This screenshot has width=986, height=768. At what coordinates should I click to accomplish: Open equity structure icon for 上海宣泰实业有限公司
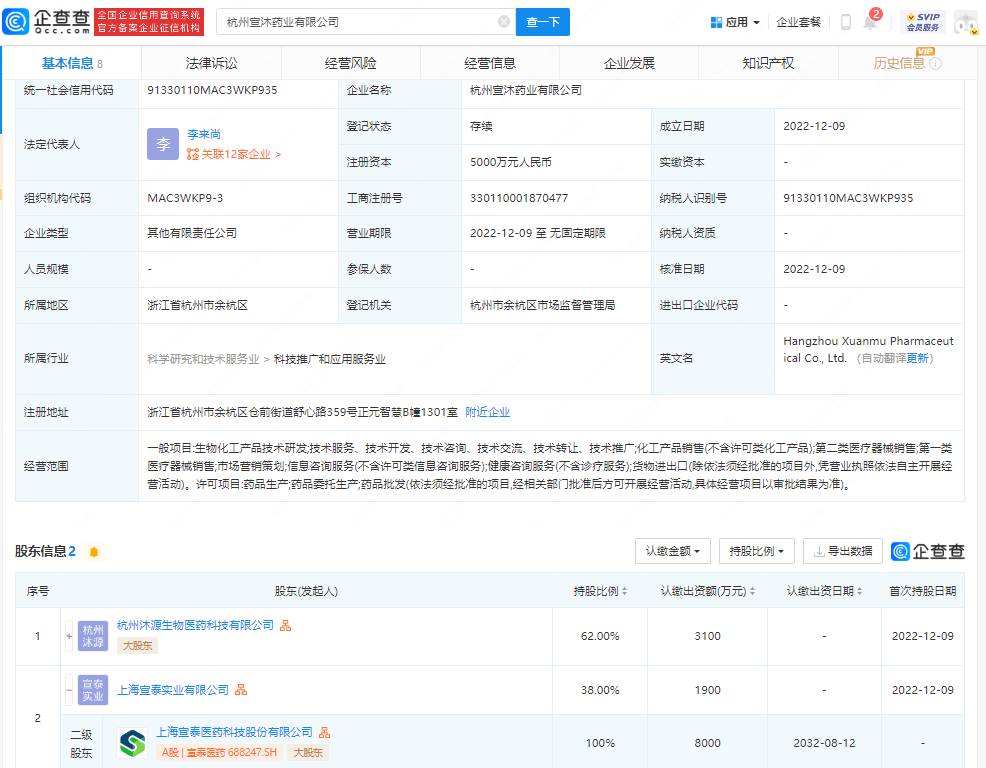pyautogui.click(x=241, y=690)
